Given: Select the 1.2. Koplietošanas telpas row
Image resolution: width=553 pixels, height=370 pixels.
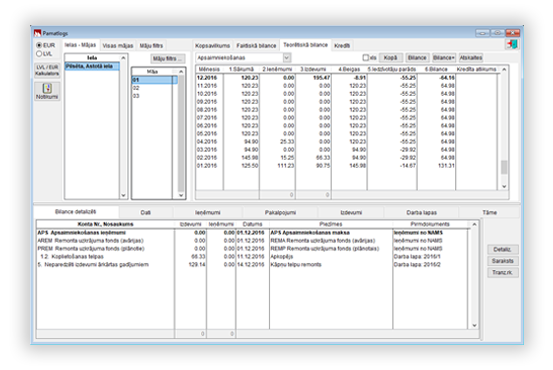Looking at the screenshot, I should tap(253, 256).
